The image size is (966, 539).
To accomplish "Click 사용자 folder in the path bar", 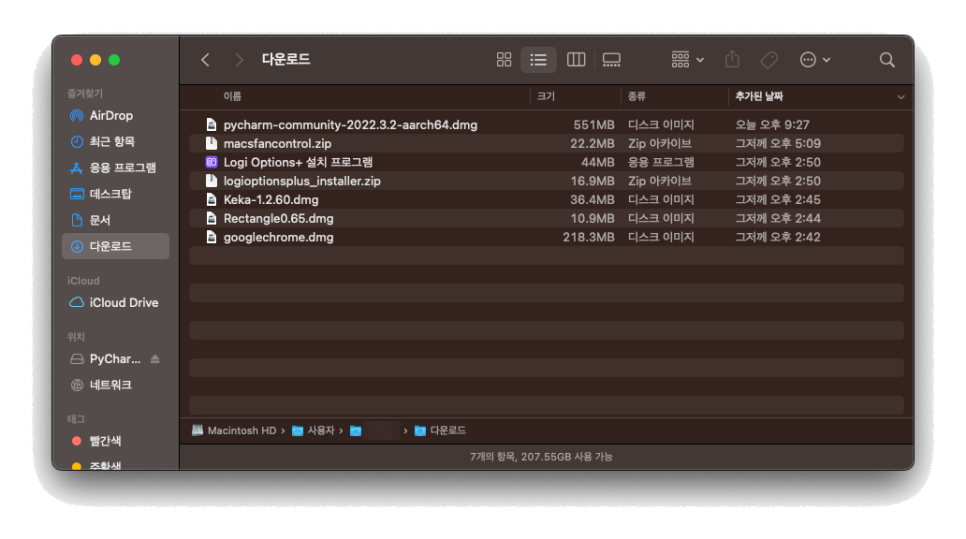I will [x=314, y=431].
